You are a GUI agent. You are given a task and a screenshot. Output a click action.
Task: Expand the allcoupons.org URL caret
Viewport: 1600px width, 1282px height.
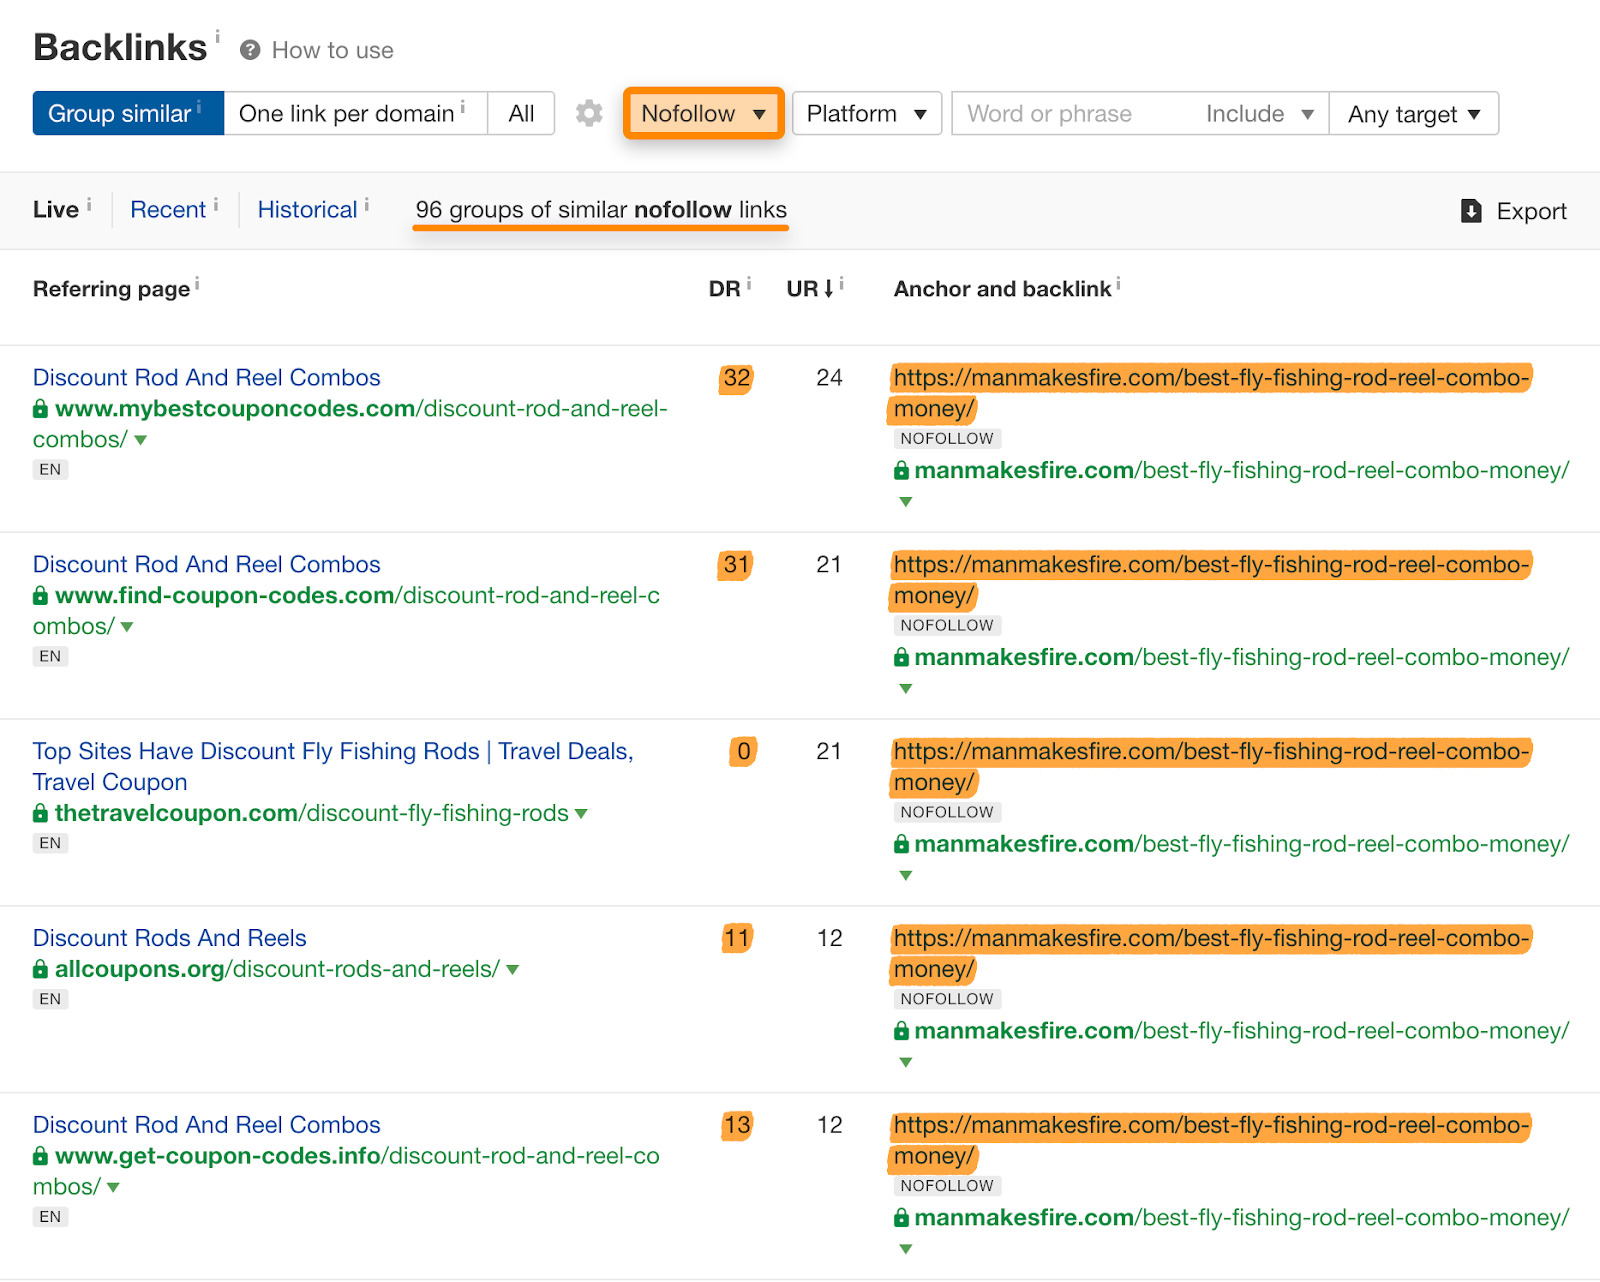click(x=513, y=969)
